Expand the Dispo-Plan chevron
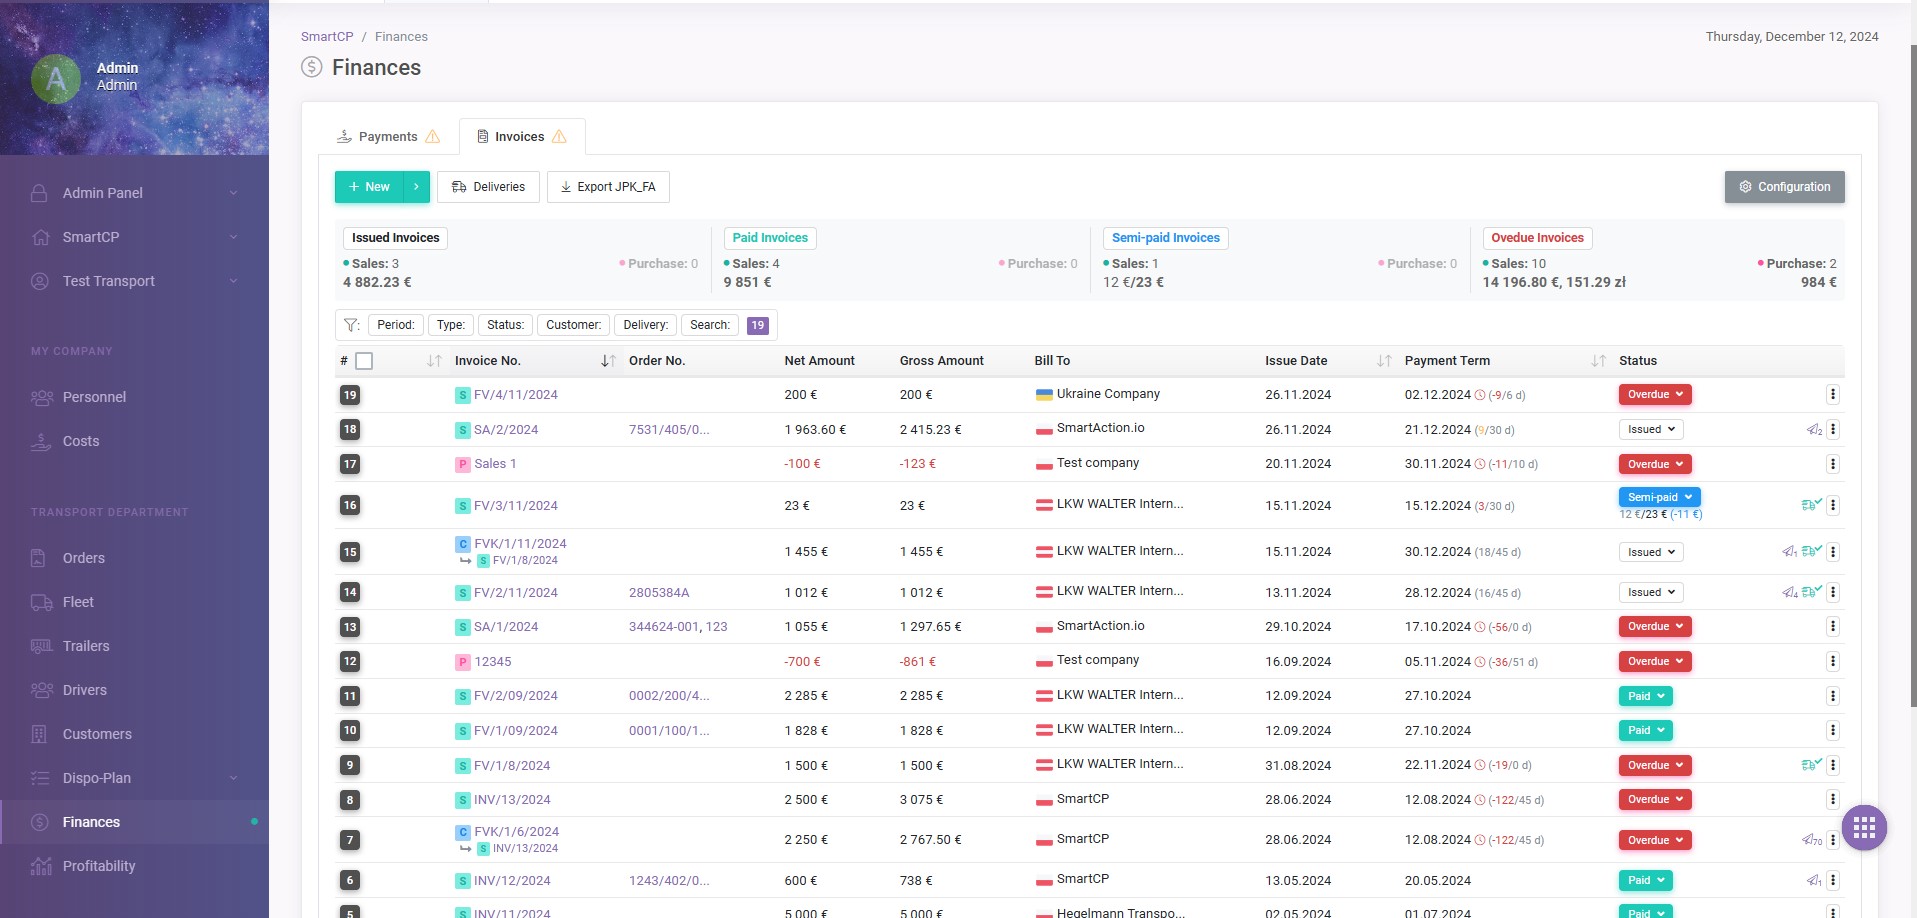 233,778
